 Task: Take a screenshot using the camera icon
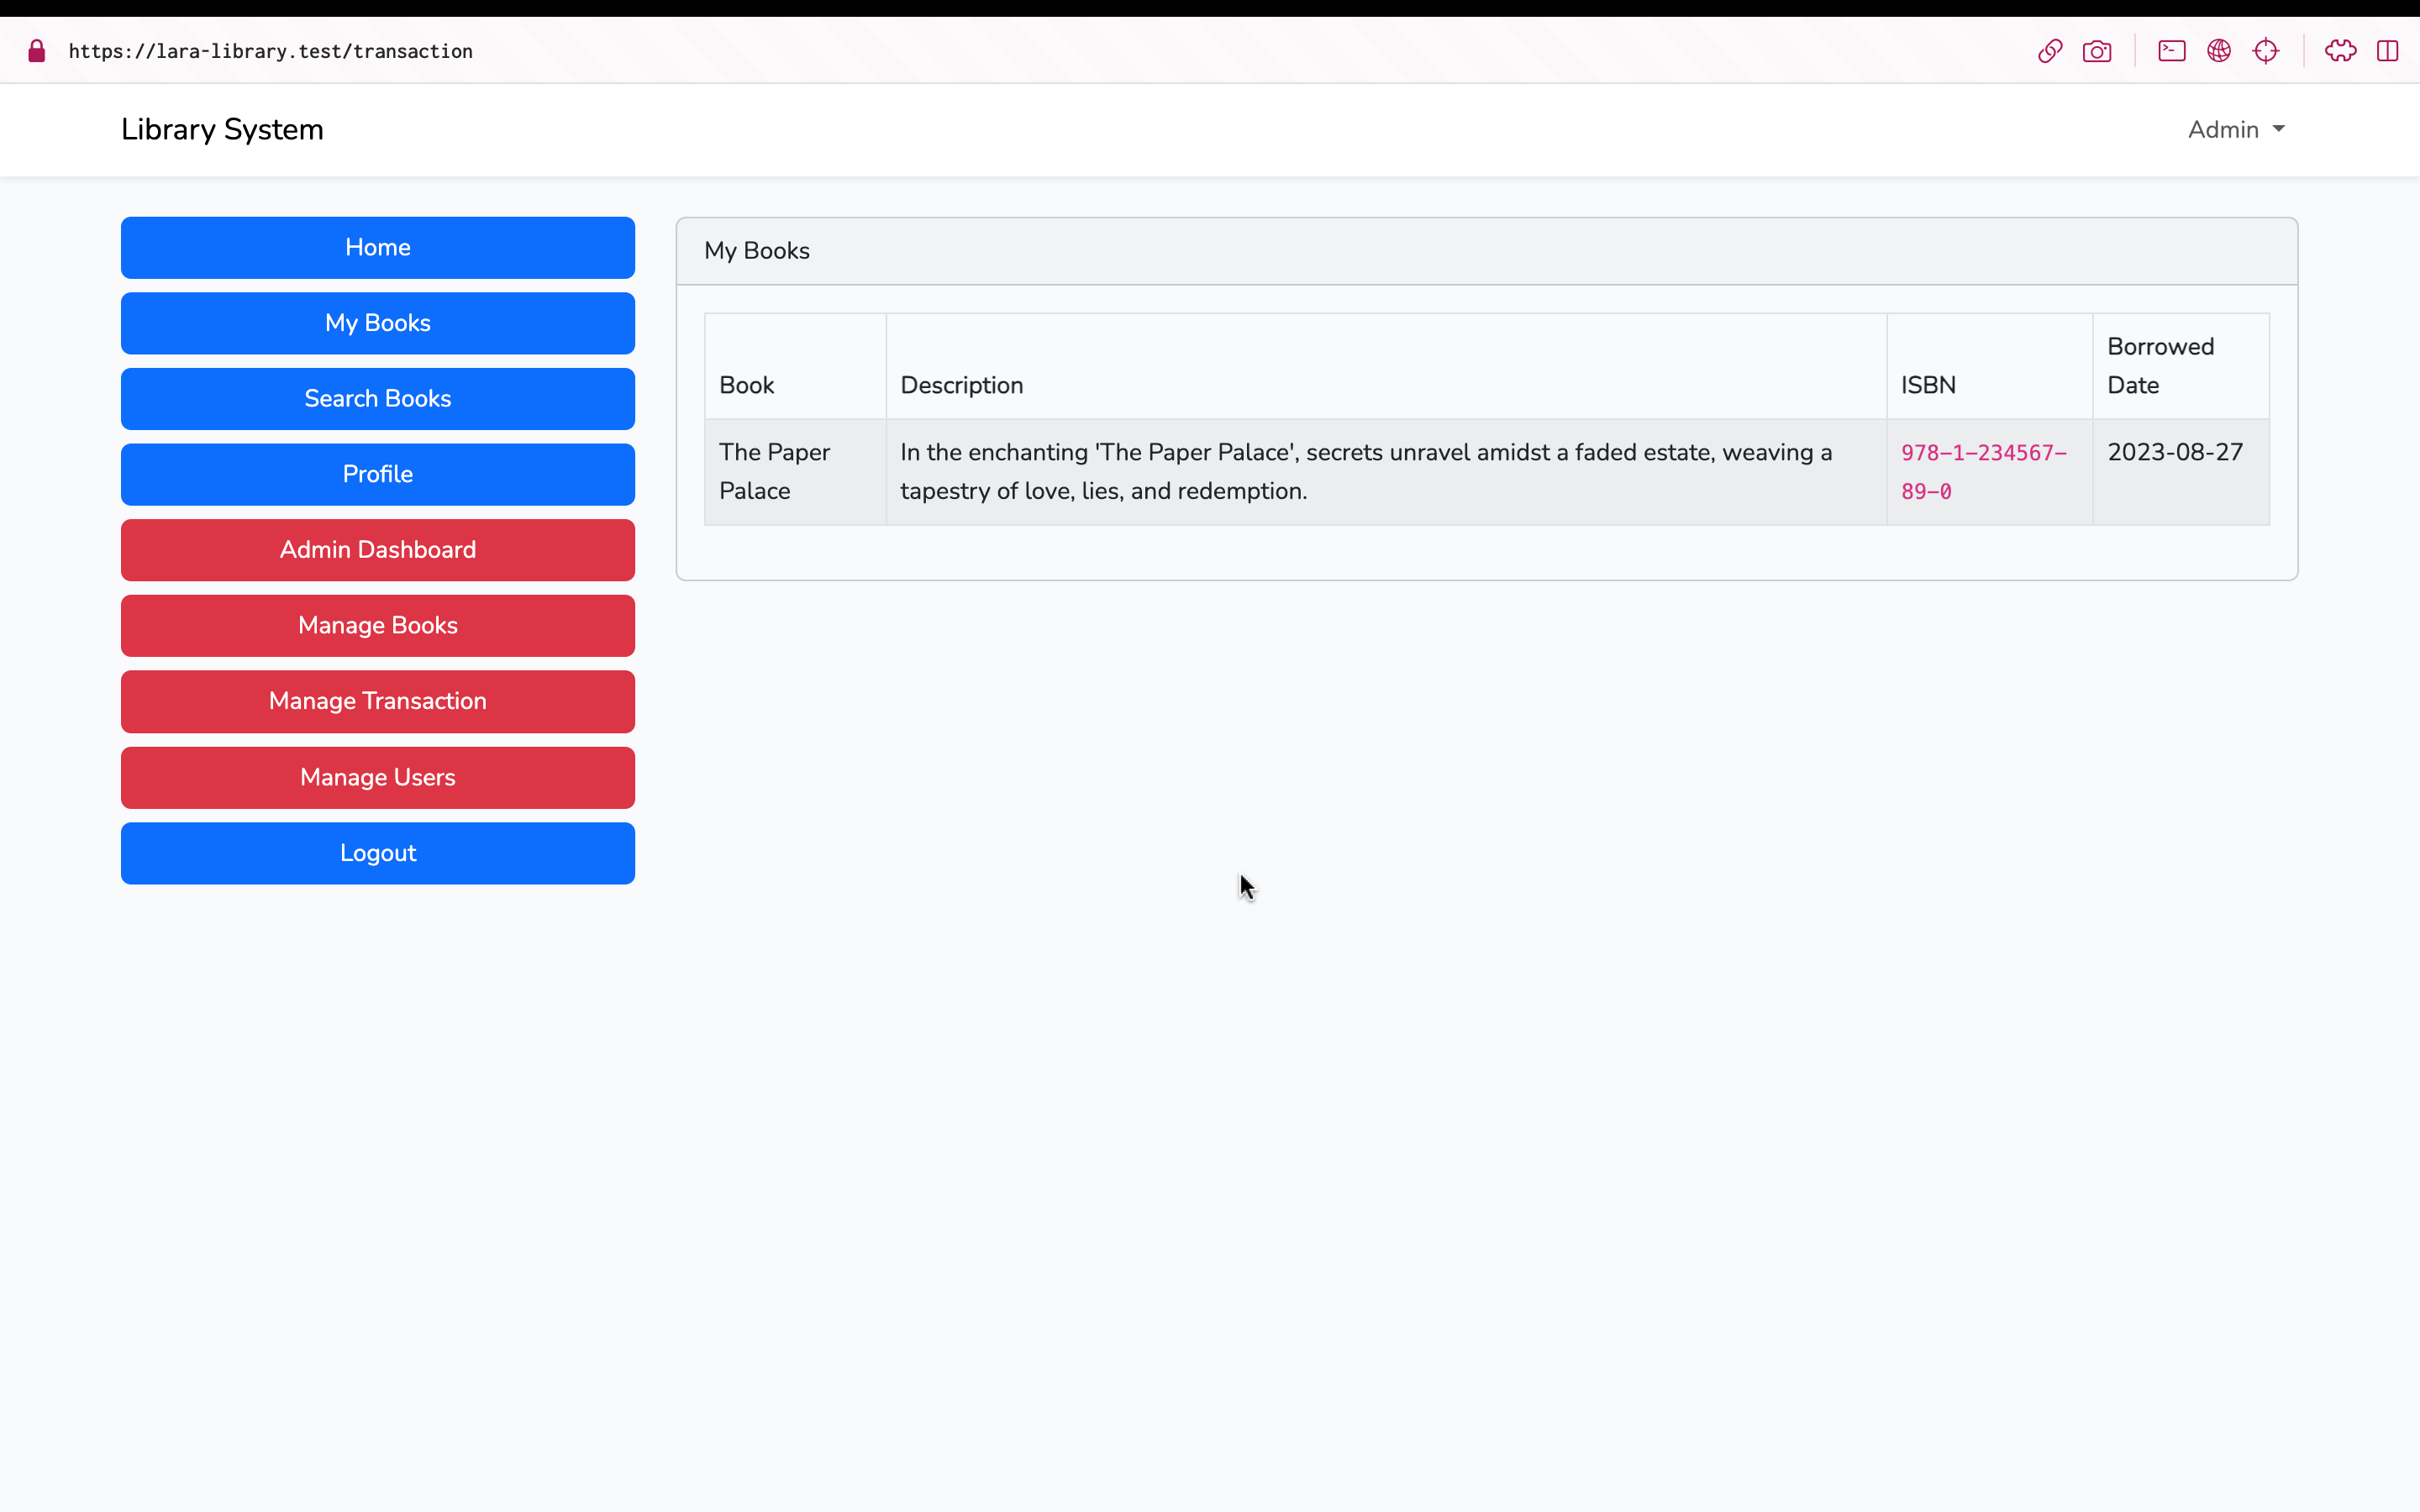click(x=2098, y=50)
